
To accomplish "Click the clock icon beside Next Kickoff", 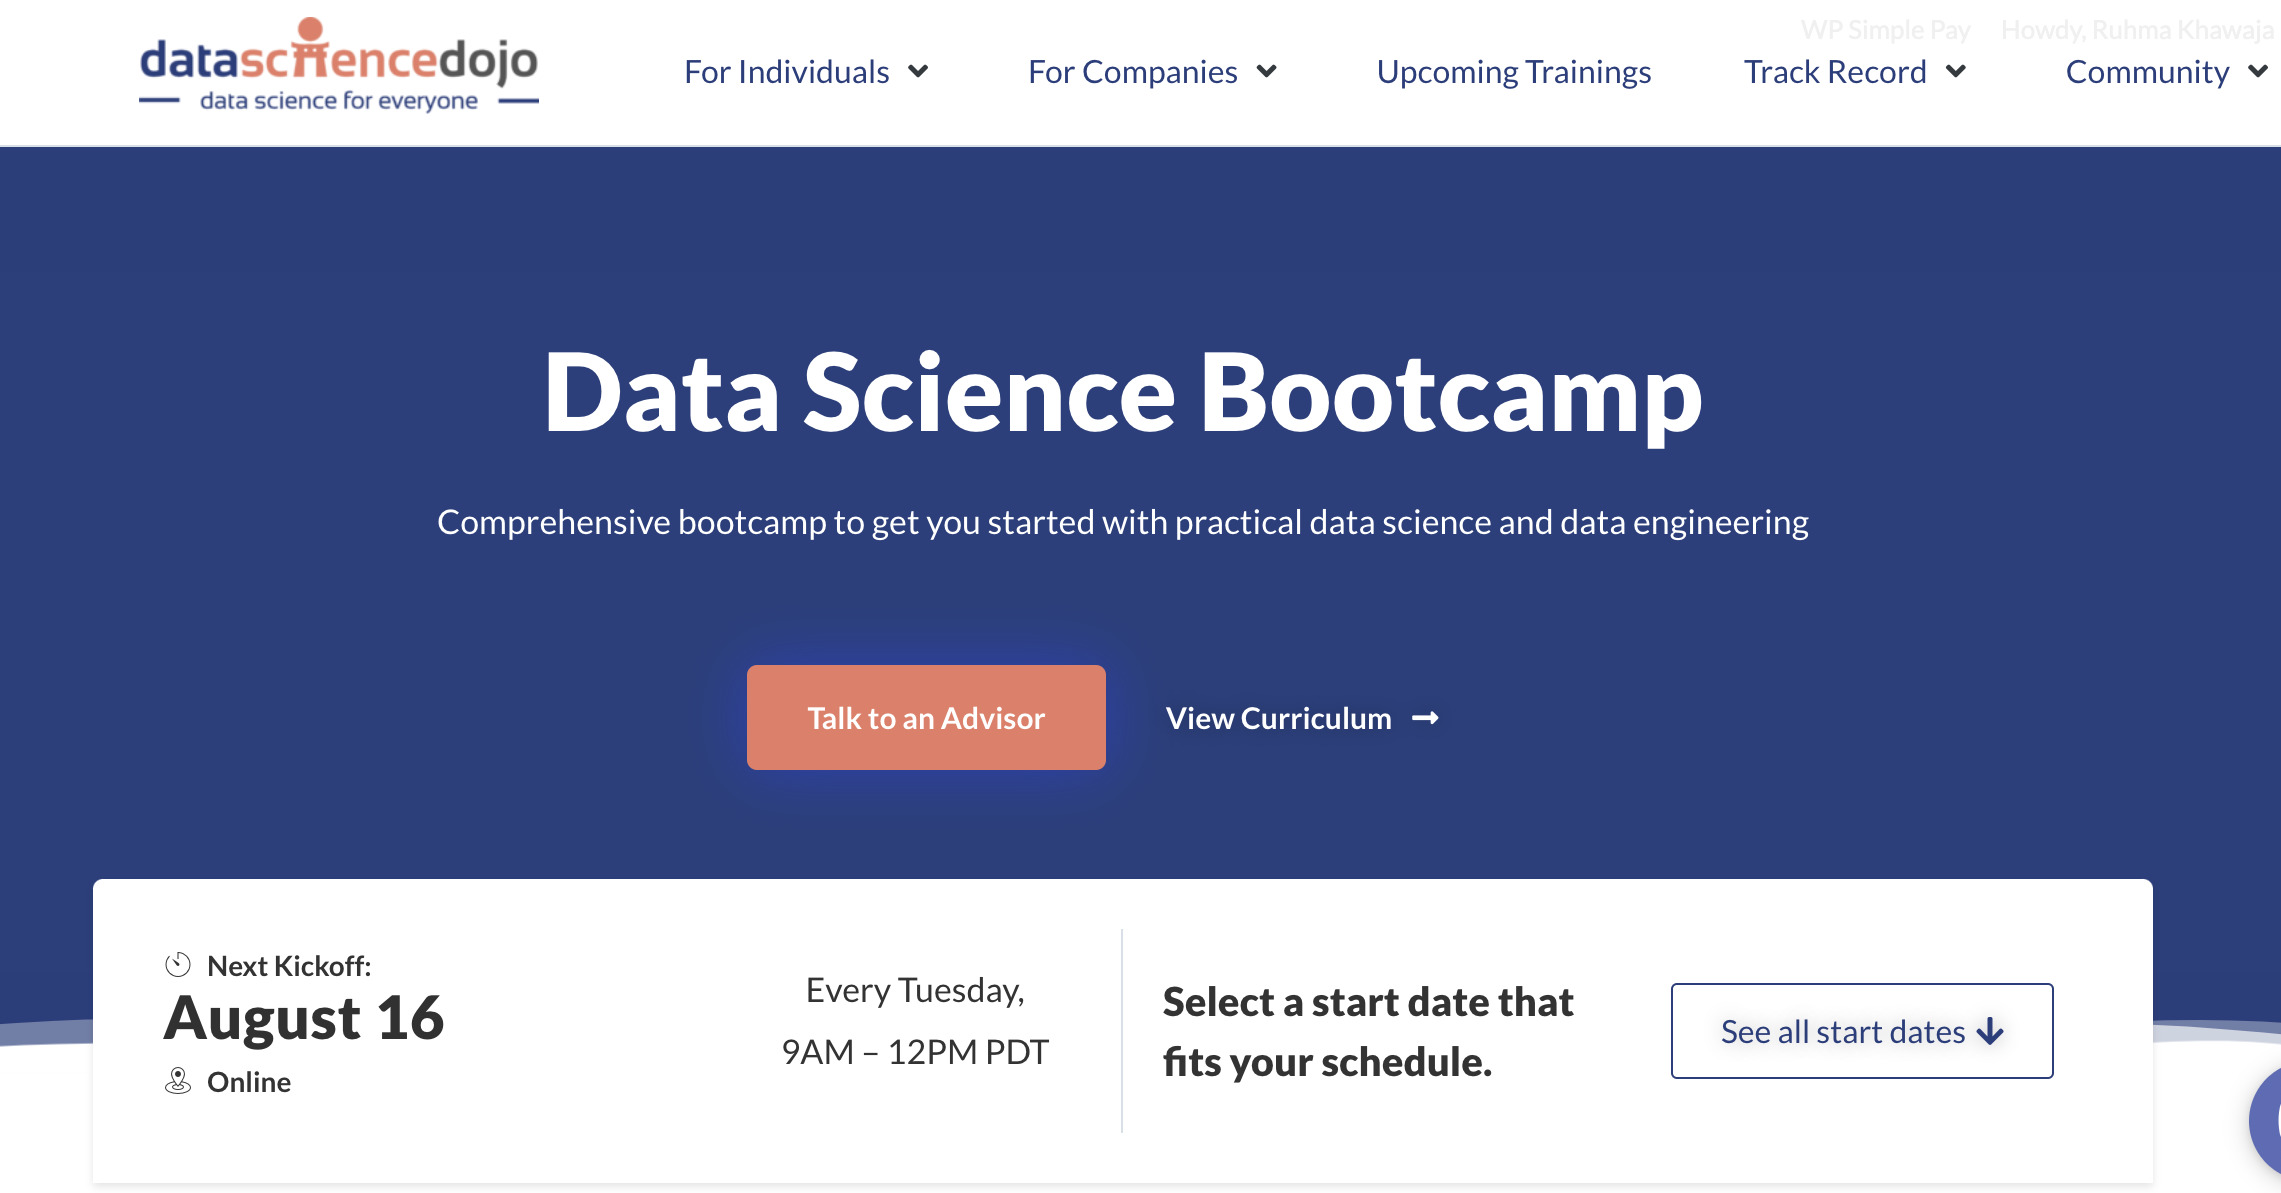I will pos(178,964).
